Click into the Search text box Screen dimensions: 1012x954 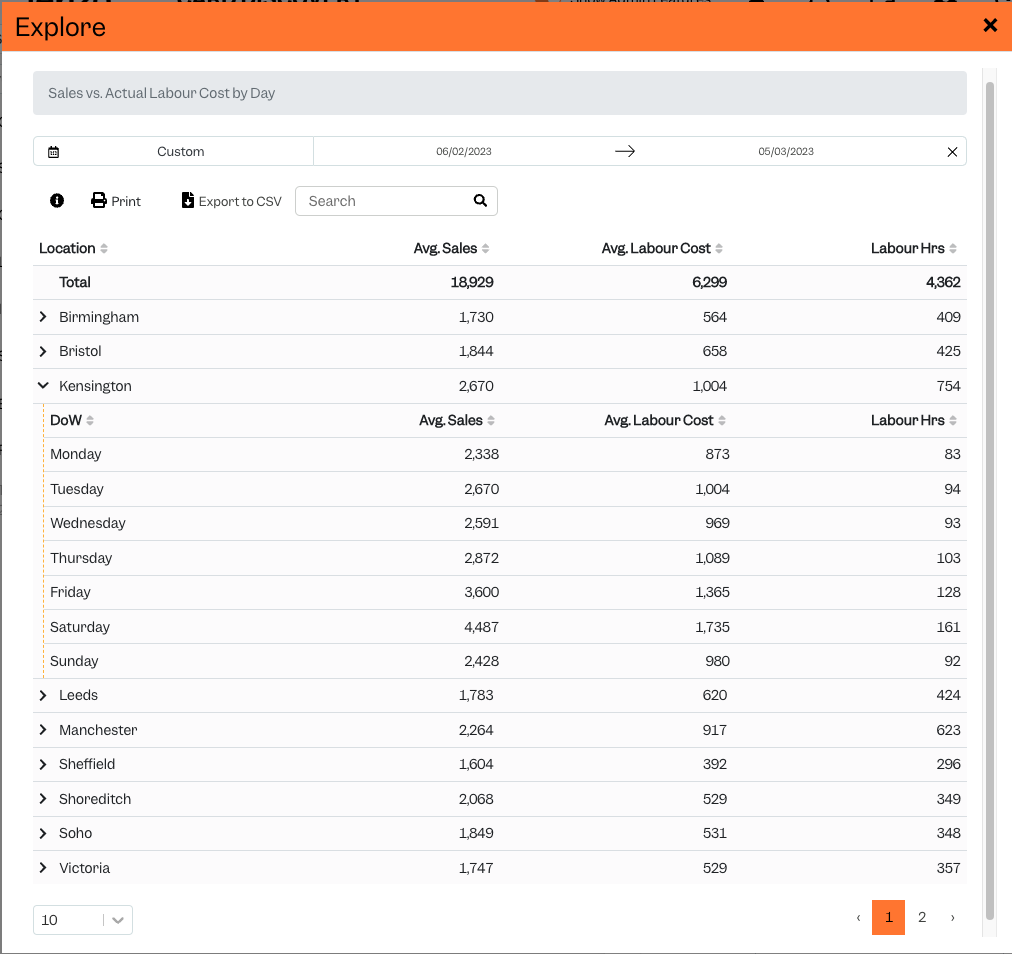pos(387,201)
